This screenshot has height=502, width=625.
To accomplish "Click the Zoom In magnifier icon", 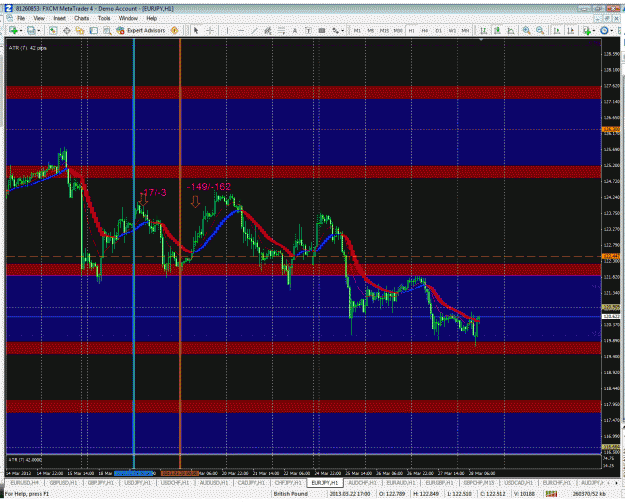I will click(x=527, y=30).
